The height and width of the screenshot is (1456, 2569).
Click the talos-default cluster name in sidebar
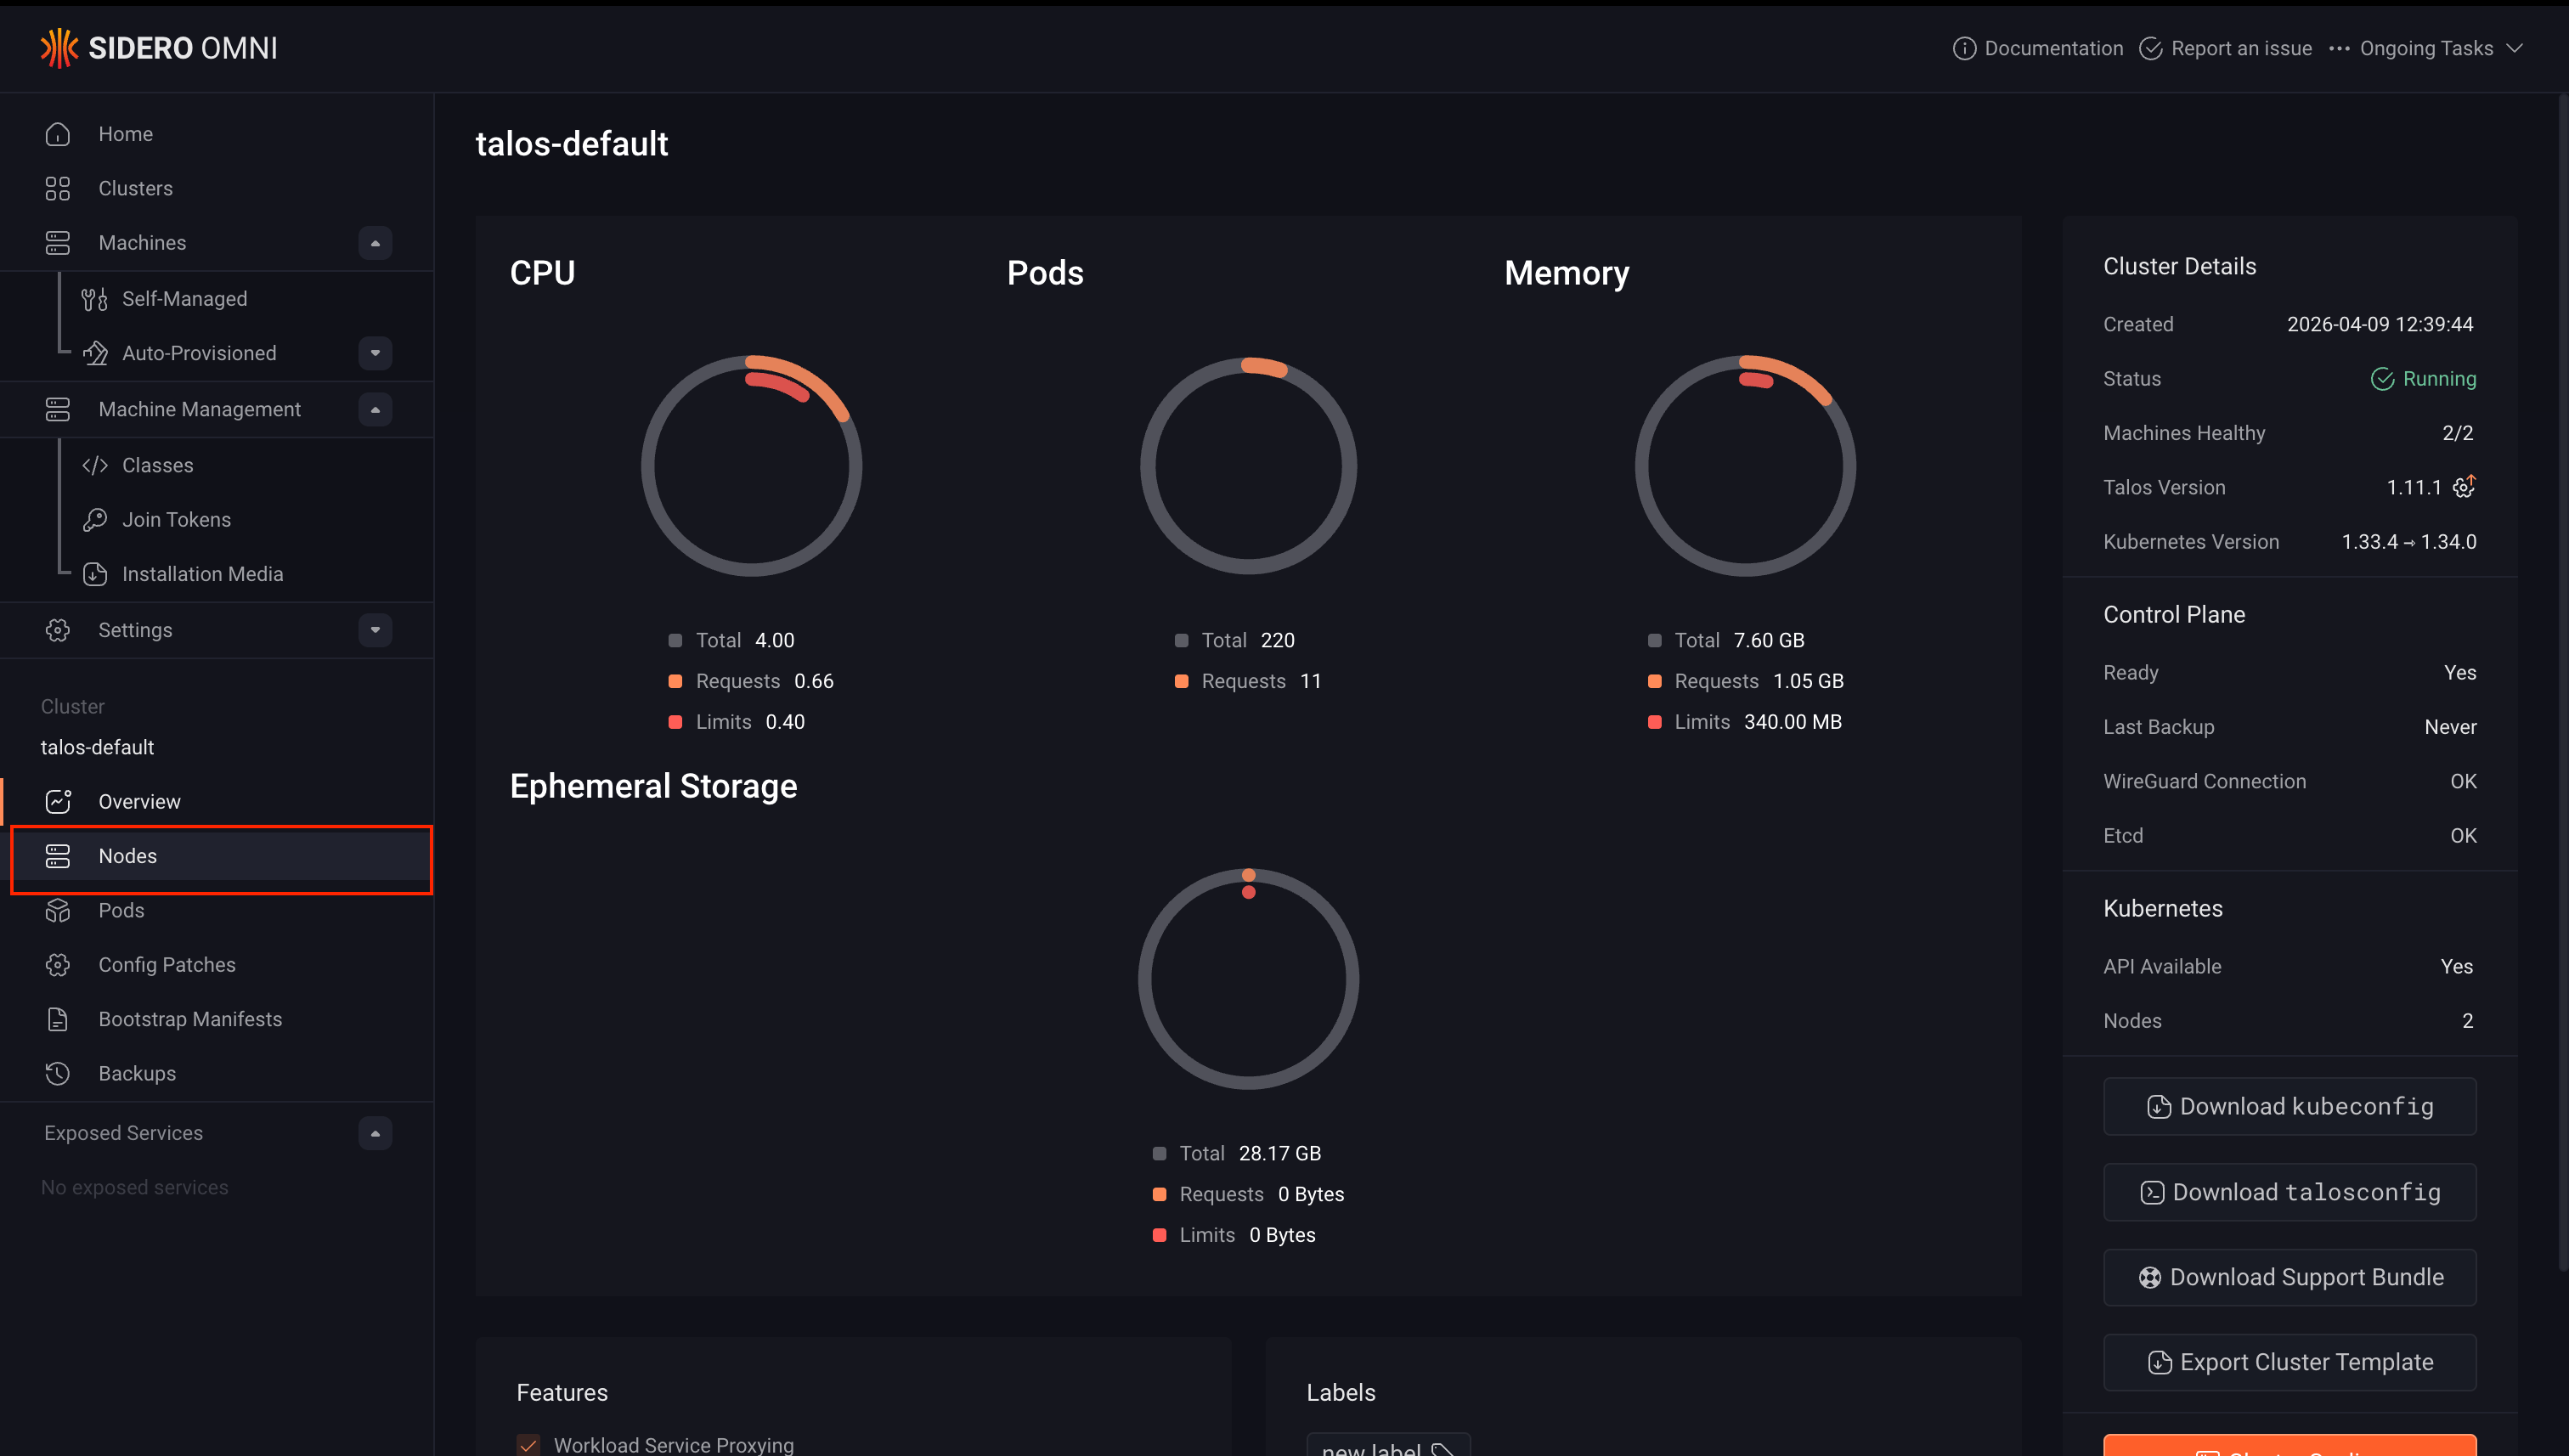pyautogui.click(x=97, y=747)
